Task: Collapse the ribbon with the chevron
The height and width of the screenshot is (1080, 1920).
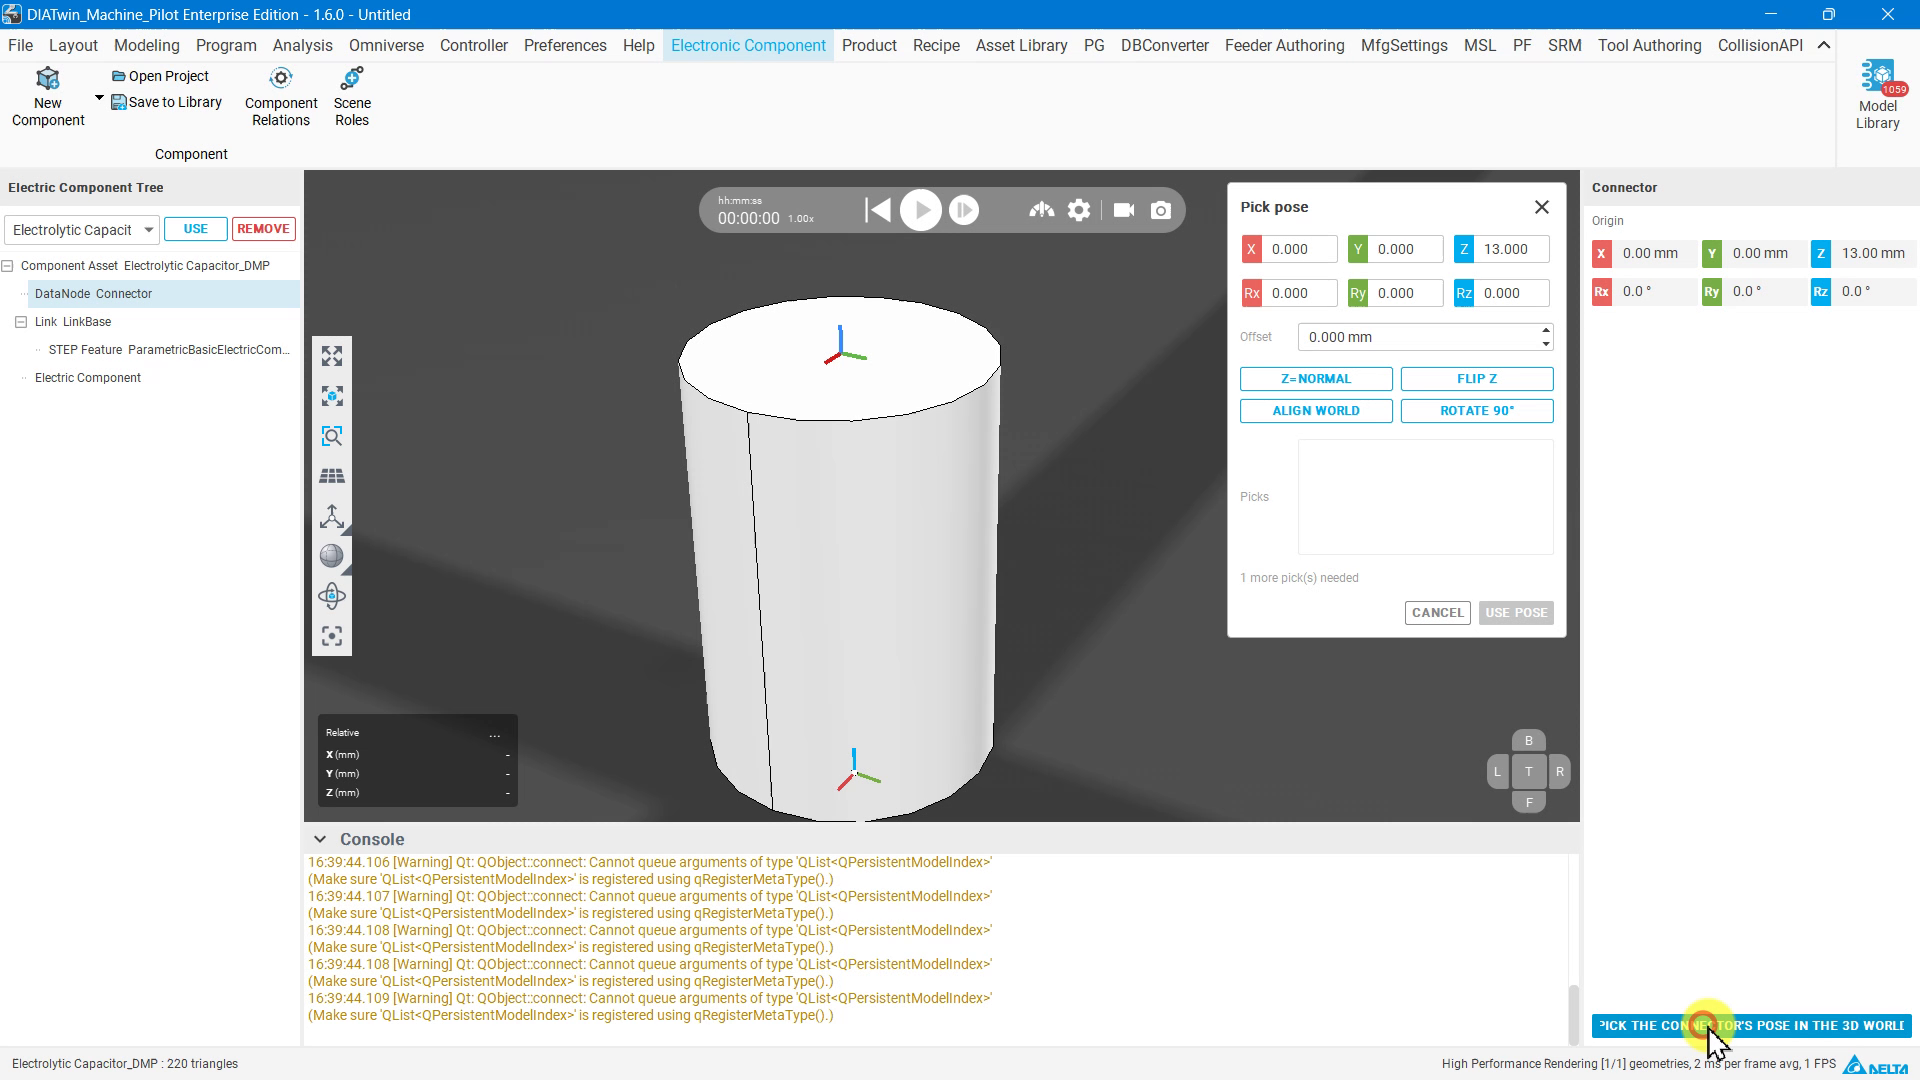Action: (x=1824, y=46)
